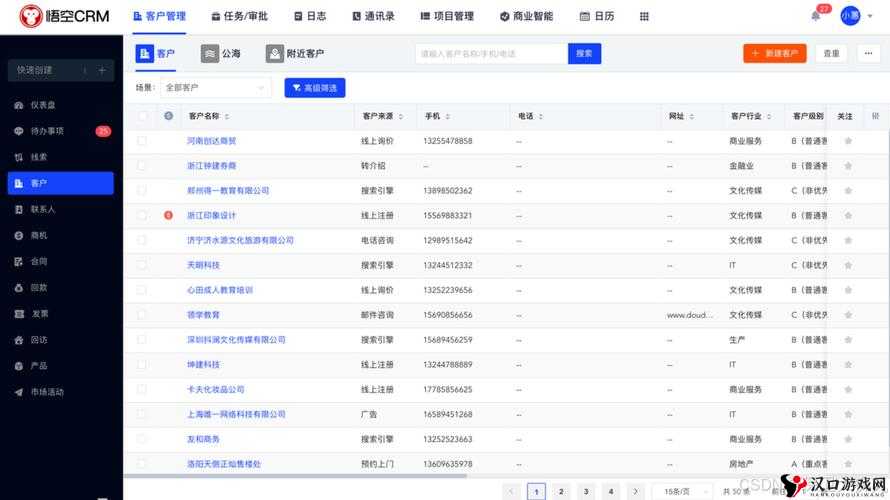Star the row with phone 13255478858
Screen dimensions: 890x500
tap(848, 141)
